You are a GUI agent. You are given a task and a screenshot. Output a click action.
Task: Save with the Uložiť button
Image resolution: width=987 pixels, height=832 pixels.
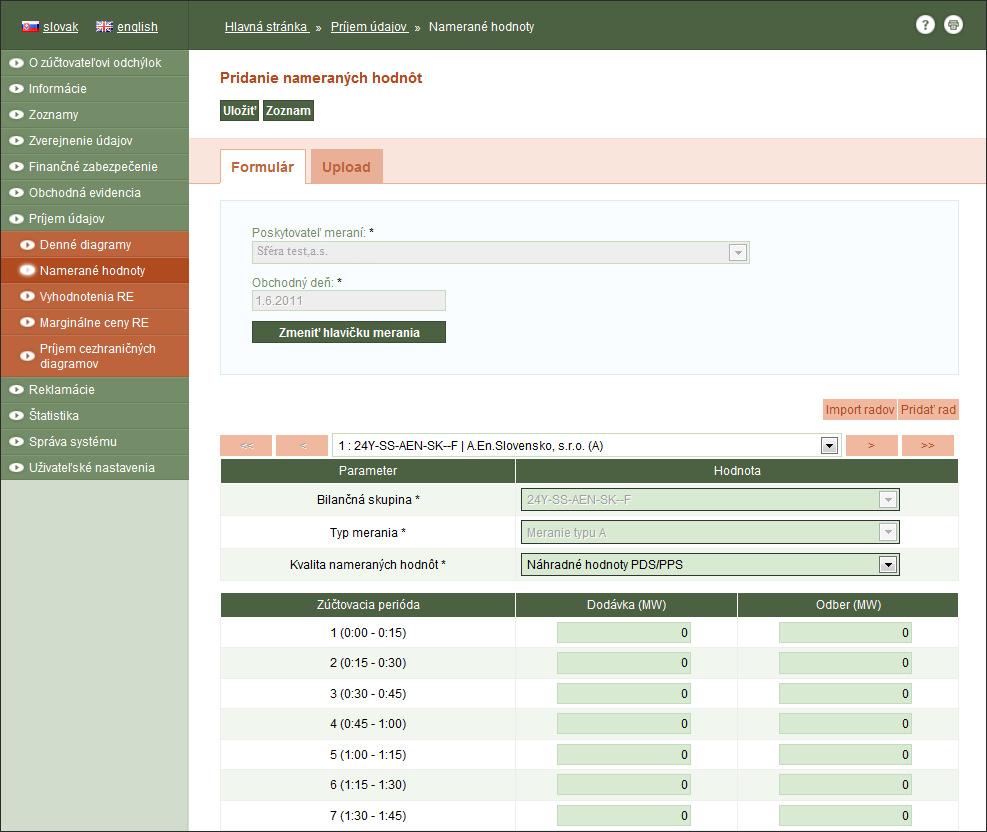pos(239,111)
